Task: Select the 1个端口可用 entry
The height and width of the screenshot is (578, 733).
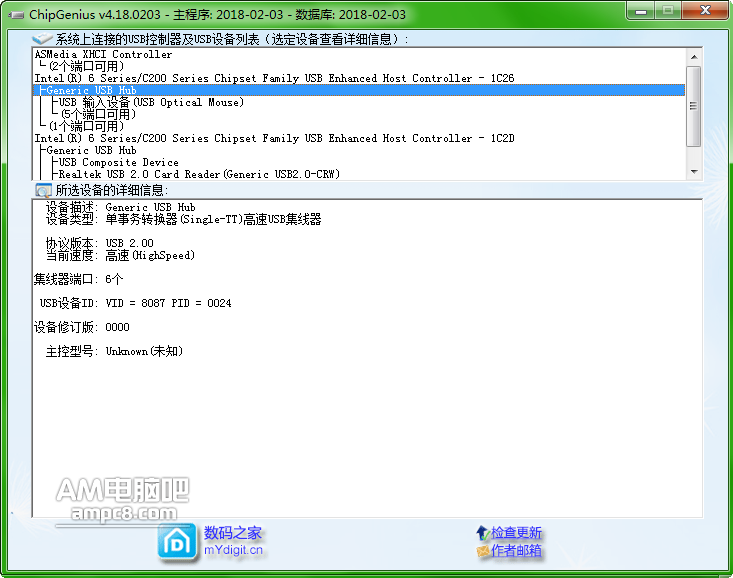Action: click(x=86, y=126)
